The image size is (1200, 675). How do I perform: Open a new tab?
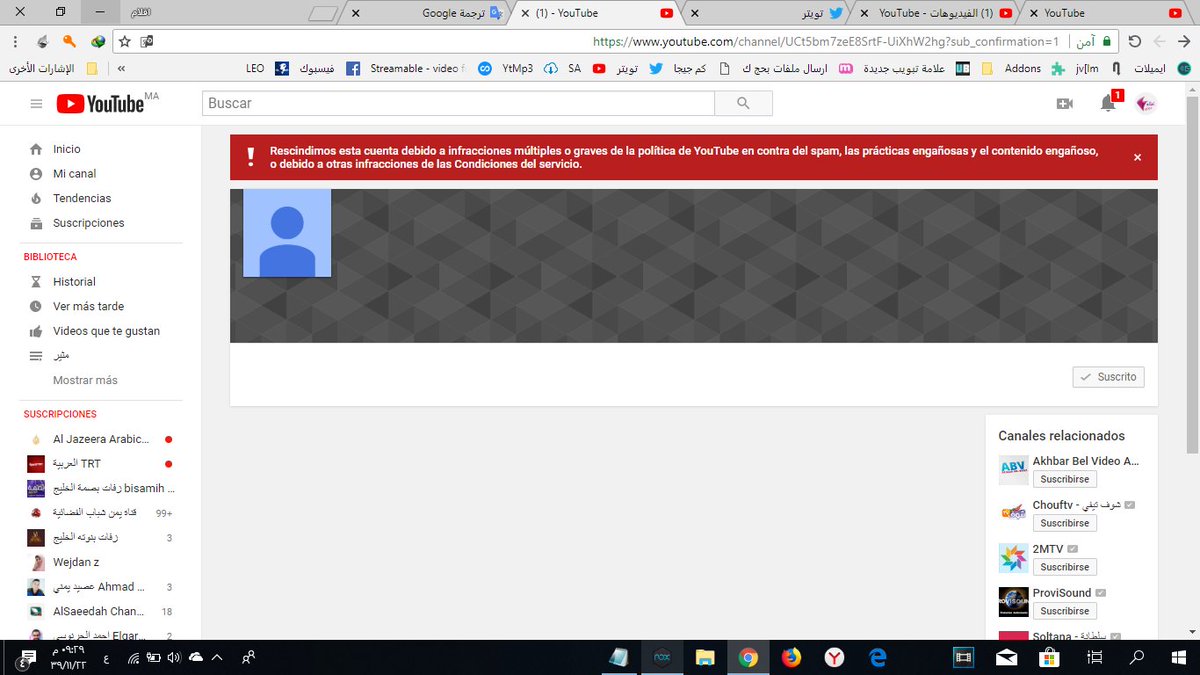[322, 14]
